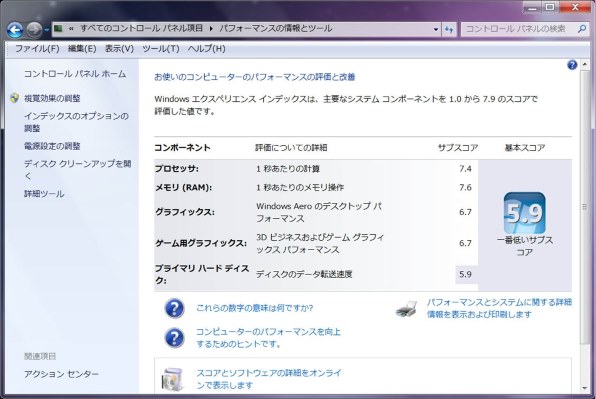Click the control panel icon in address bar
Viewport: 596px width, 399px height.
58,28
